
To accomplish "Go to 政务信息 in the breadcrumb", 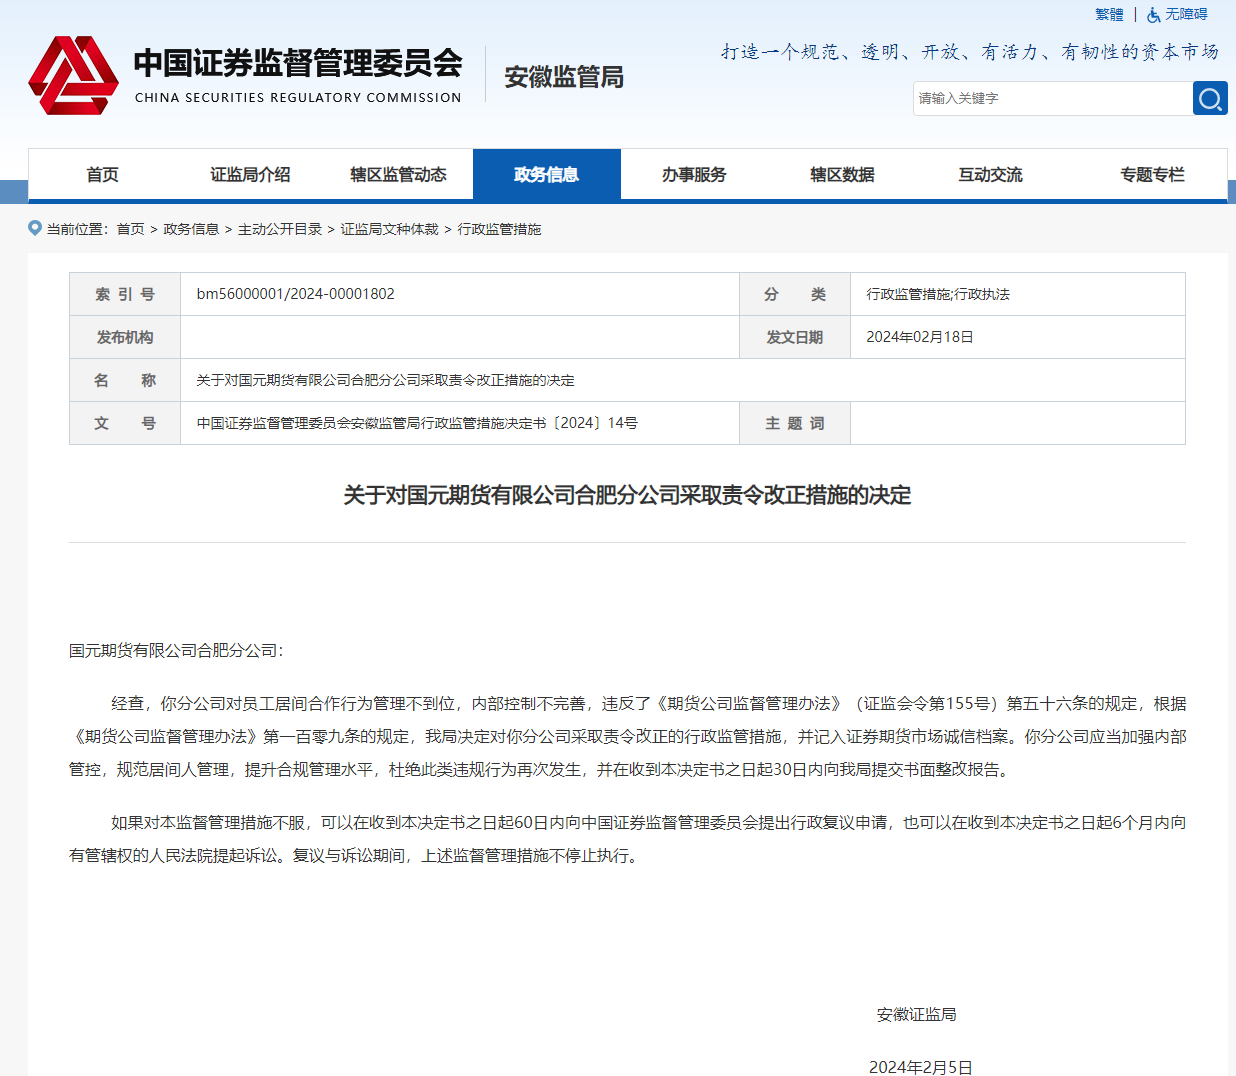I will [191, 229].
